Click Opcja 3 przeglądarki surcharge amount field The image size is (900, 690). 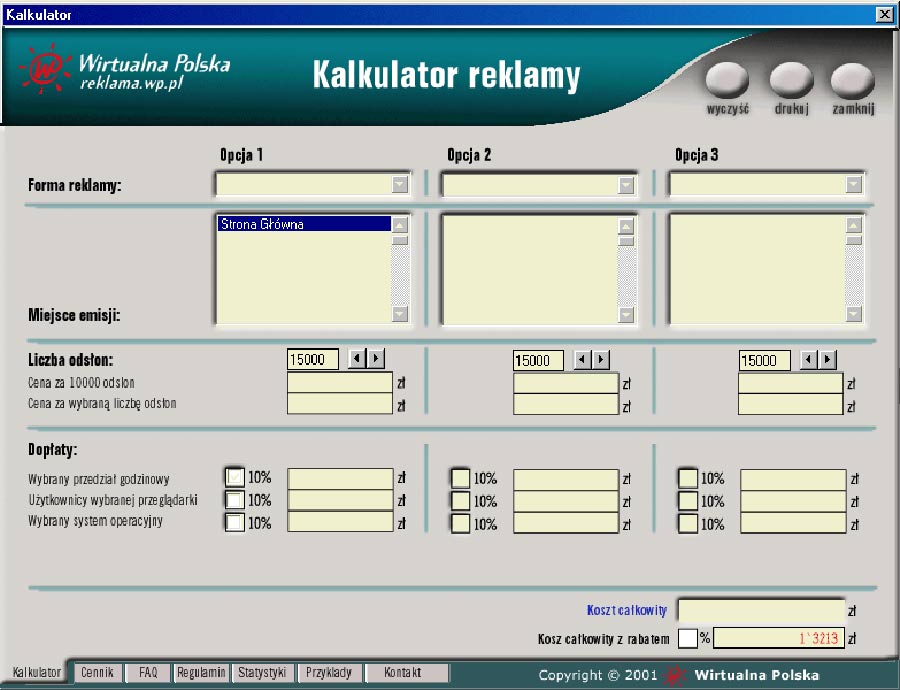(793, 501)
